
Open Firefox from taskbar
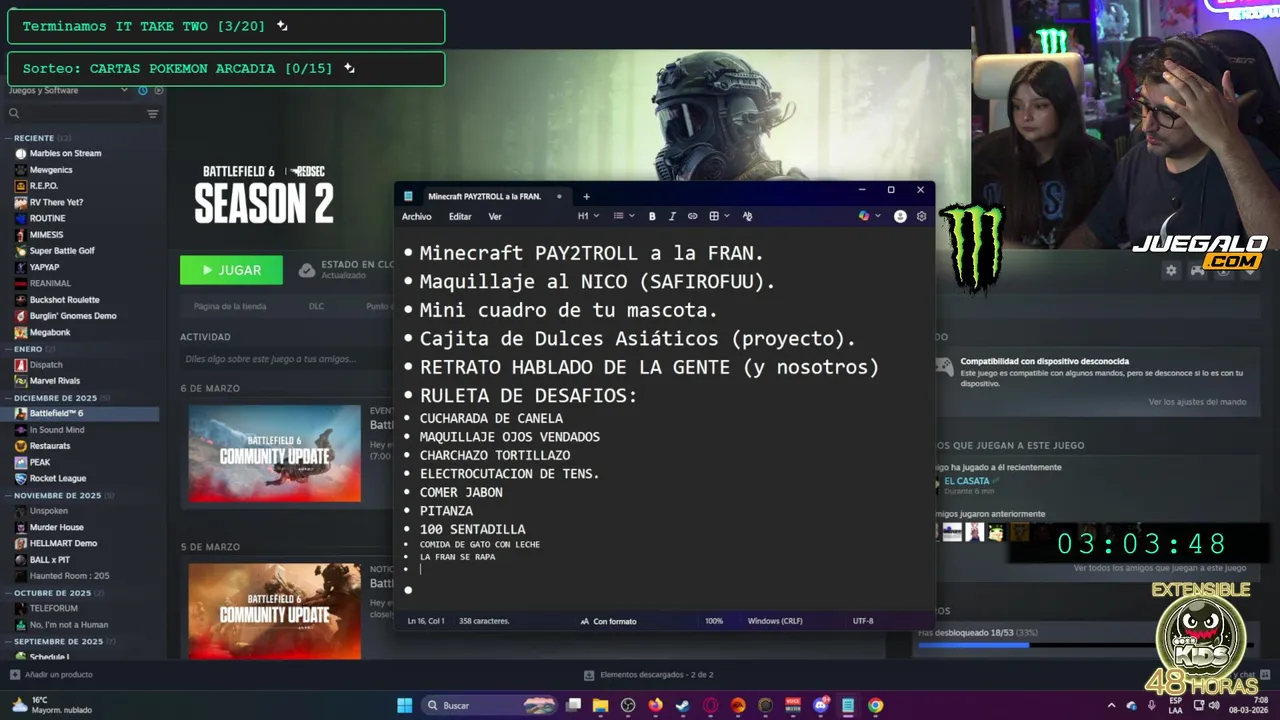pyautogui.click(x=655, y=705)
